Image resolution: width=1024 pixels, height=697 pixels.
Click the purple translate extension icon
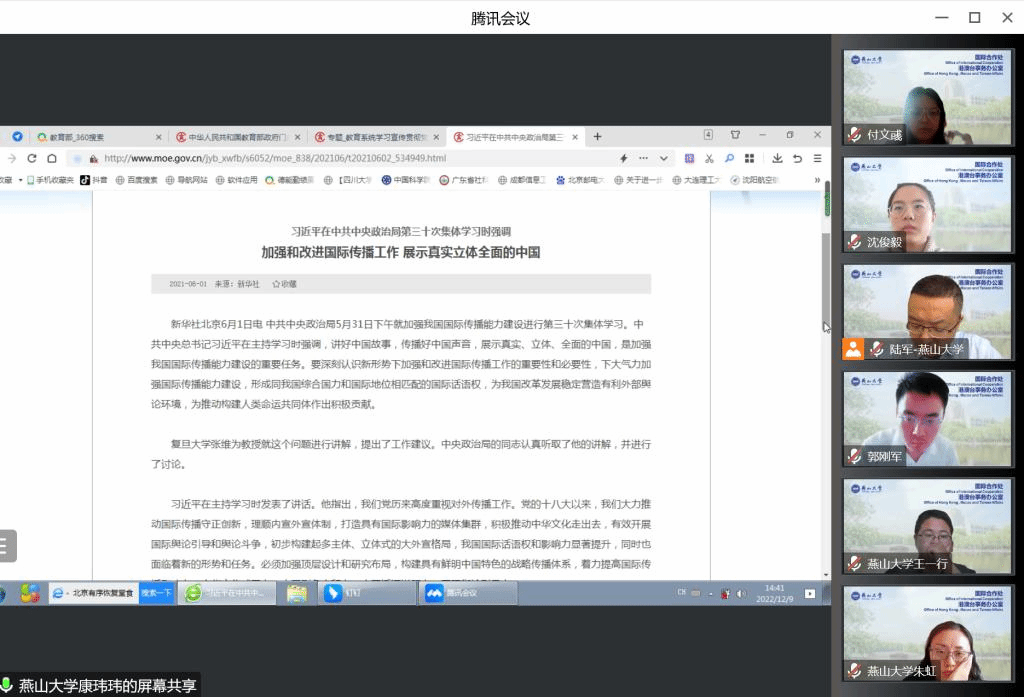pyautogui.click(x=689, y=158)
